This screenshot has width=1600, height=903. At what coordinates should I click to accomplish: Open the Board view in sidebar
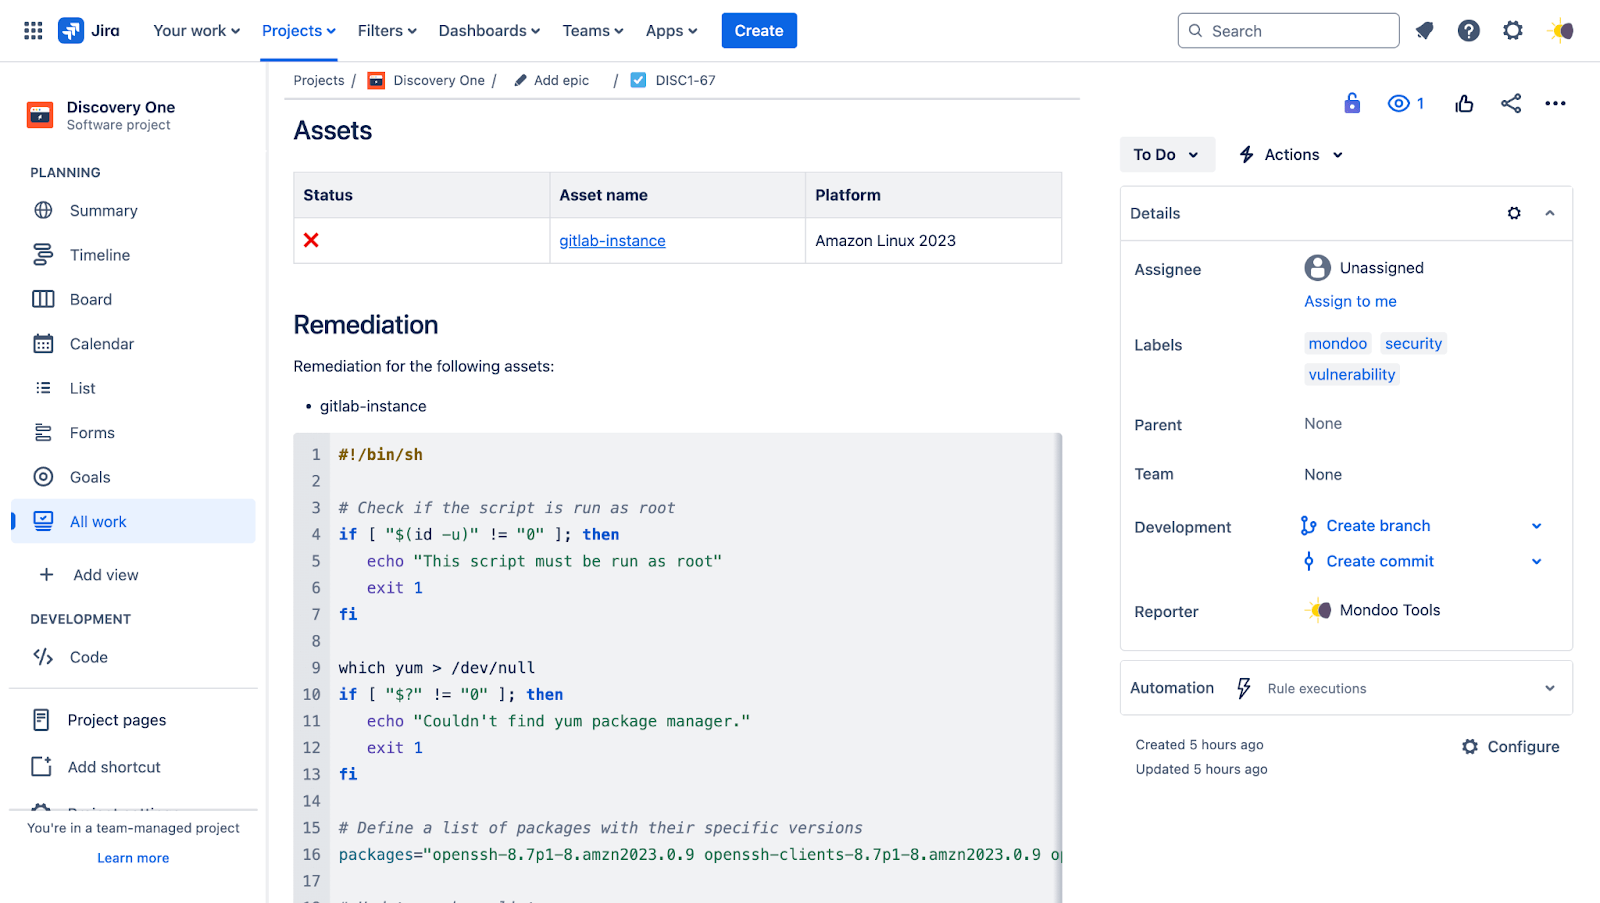click(x=91, y=299)
